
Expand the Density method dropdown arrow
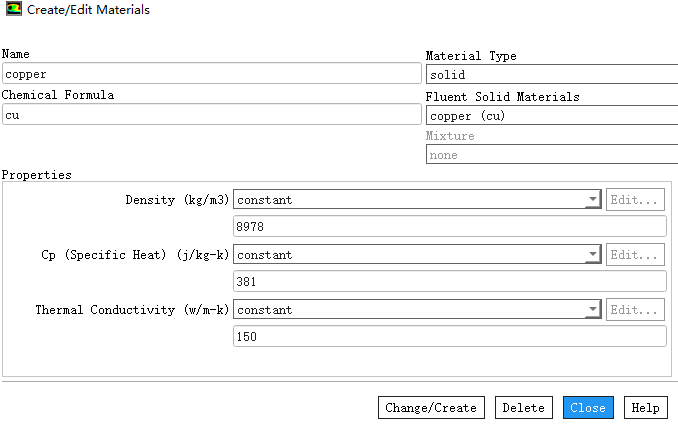click(593, 200)
